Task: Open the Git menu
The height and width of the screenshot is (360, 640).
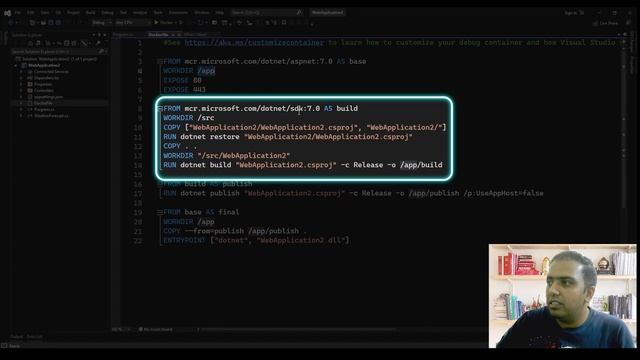Action: pyautogui.click(x=58, y=13)
